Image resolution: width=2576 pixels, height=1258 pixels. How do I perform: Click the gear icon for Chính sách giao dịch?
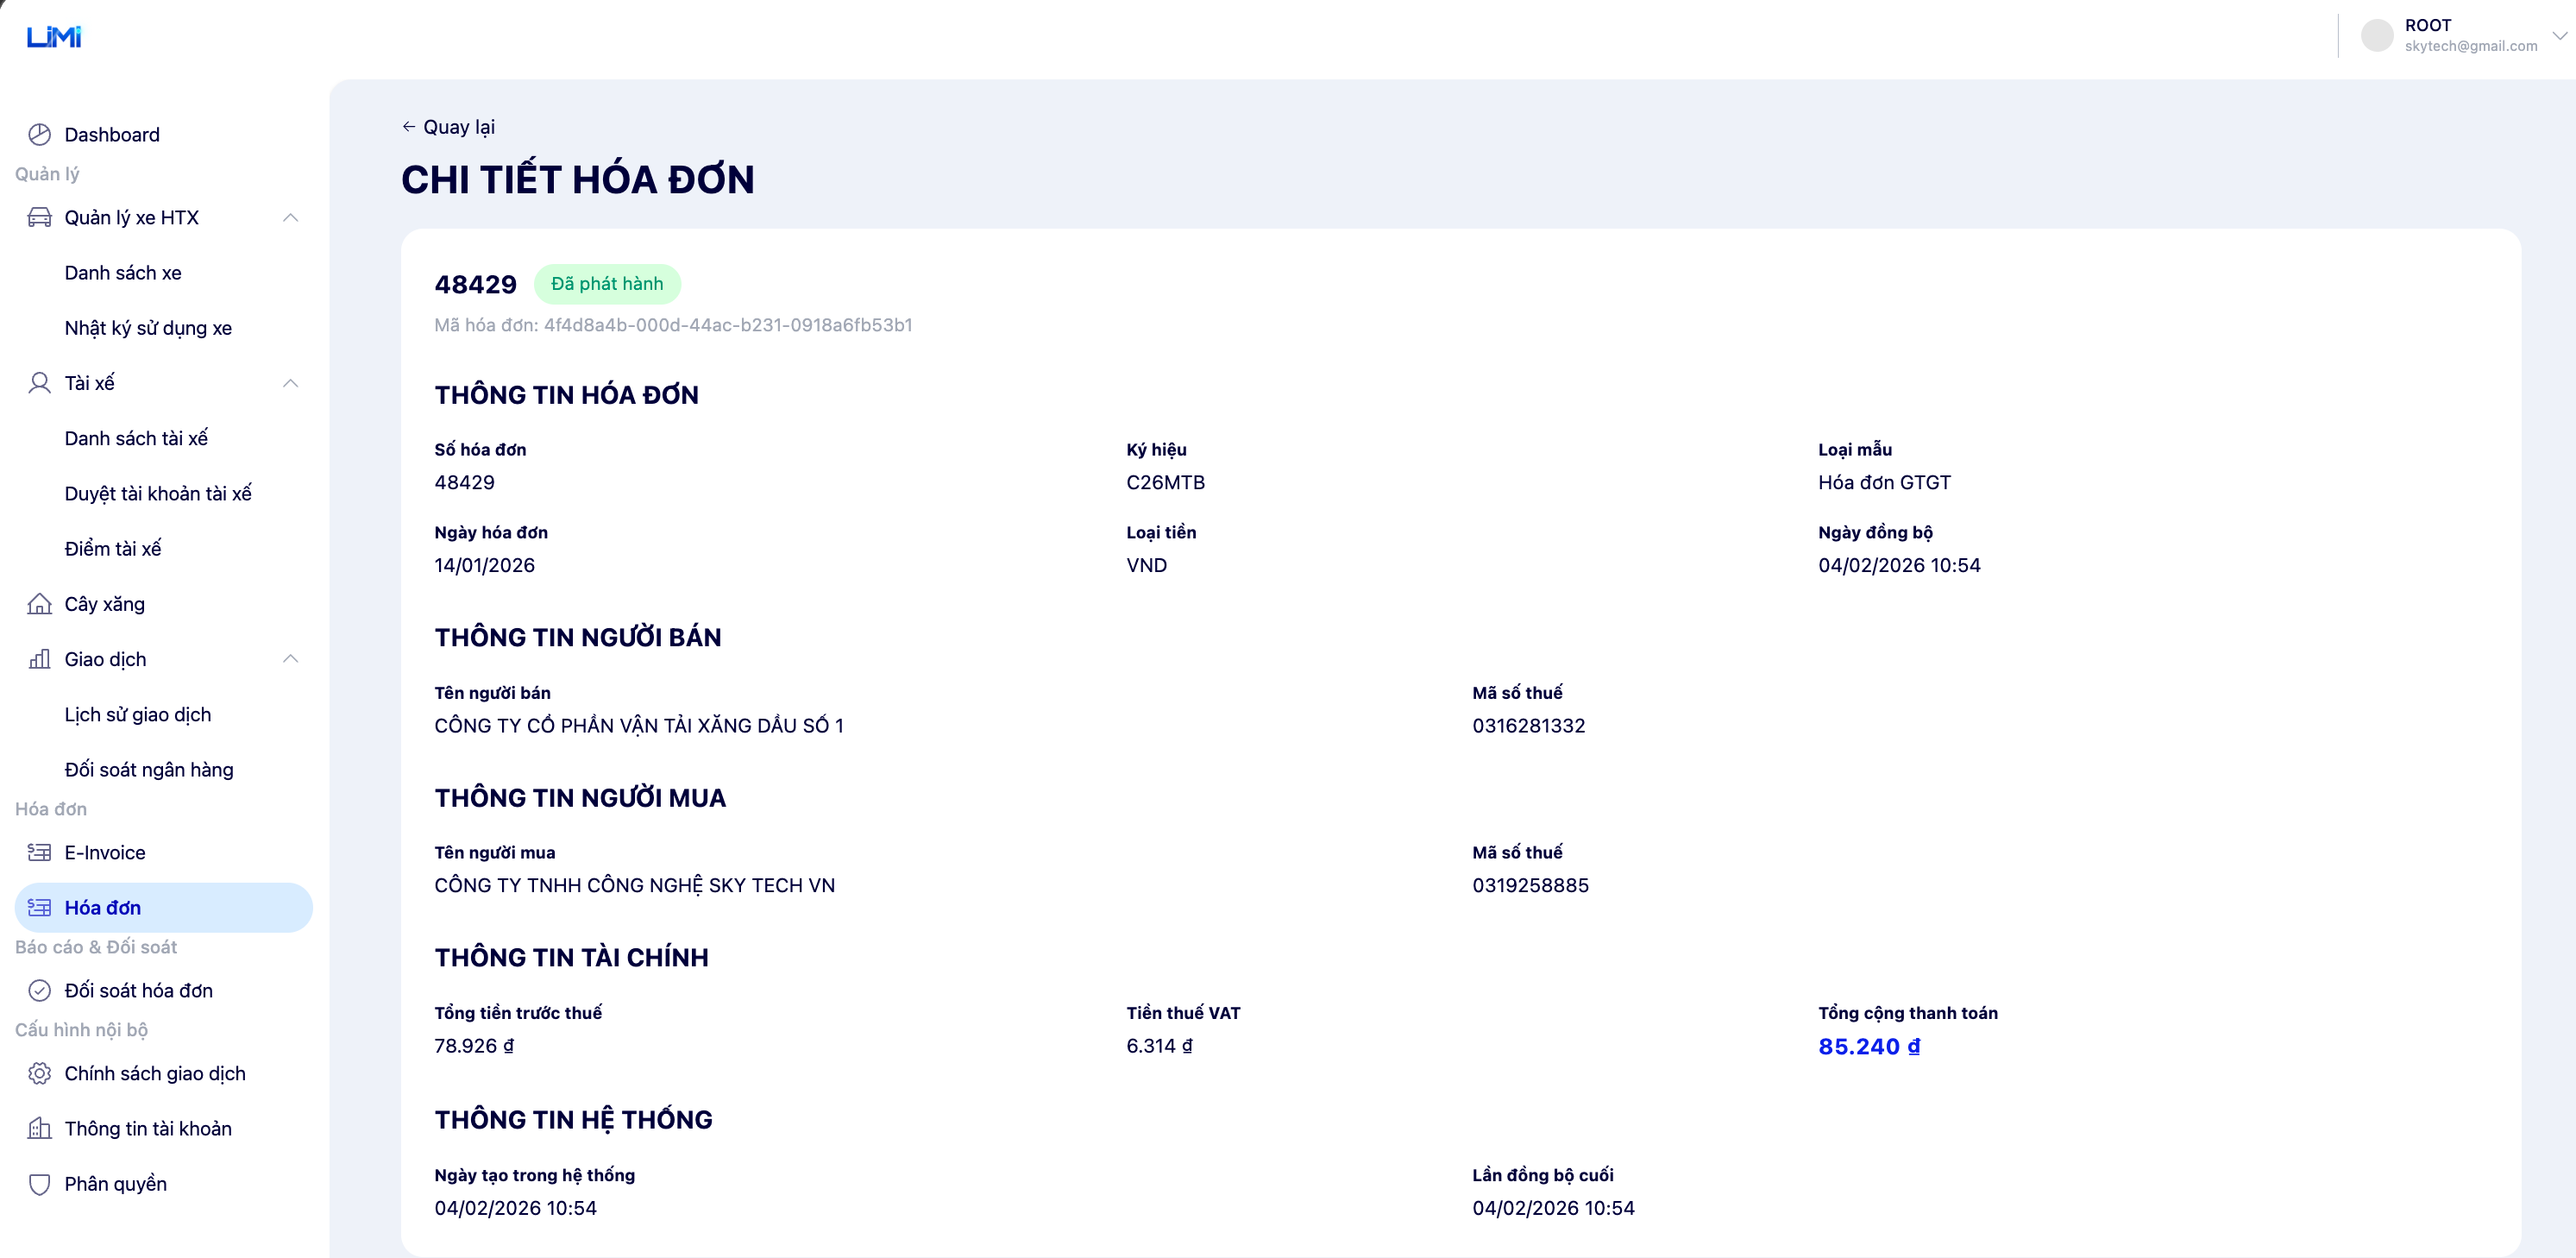click(39, 1073)
